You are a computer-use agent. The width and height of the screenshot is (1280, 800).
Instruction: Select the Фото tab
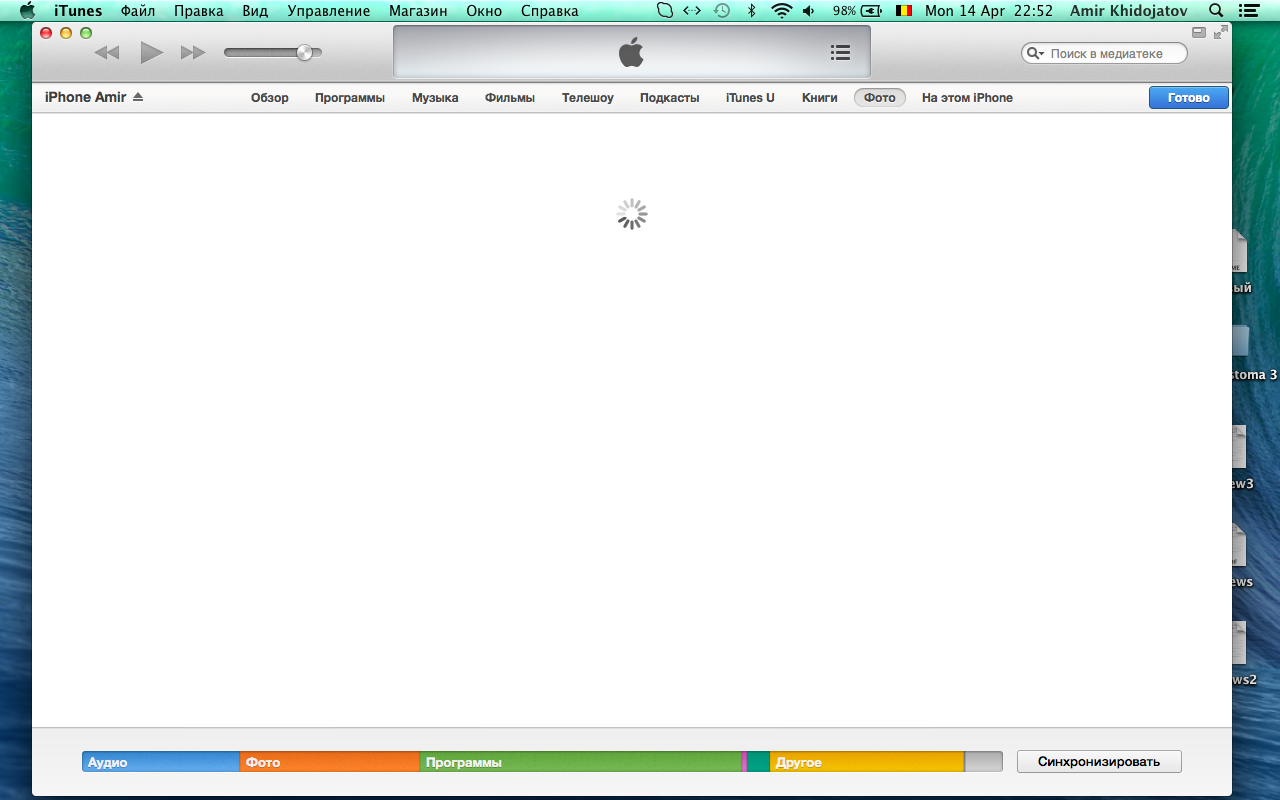[x=880, y=98]
